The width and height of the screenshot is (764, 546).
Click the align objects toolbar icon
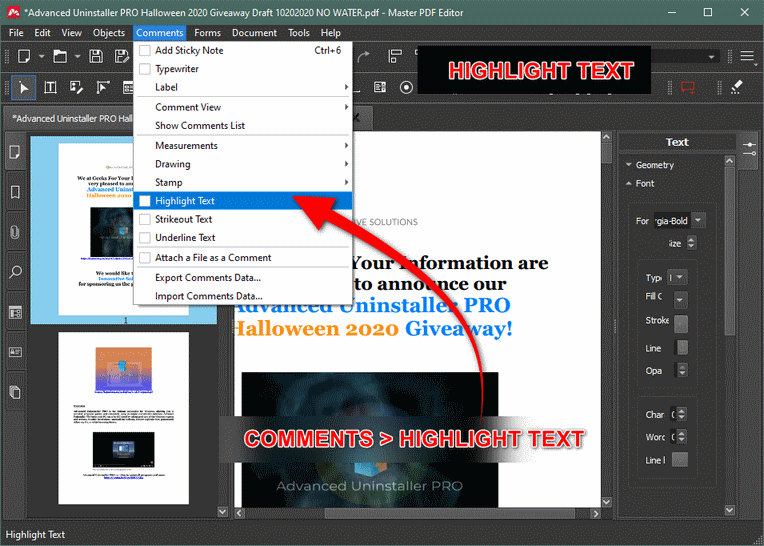click(395, 56)
